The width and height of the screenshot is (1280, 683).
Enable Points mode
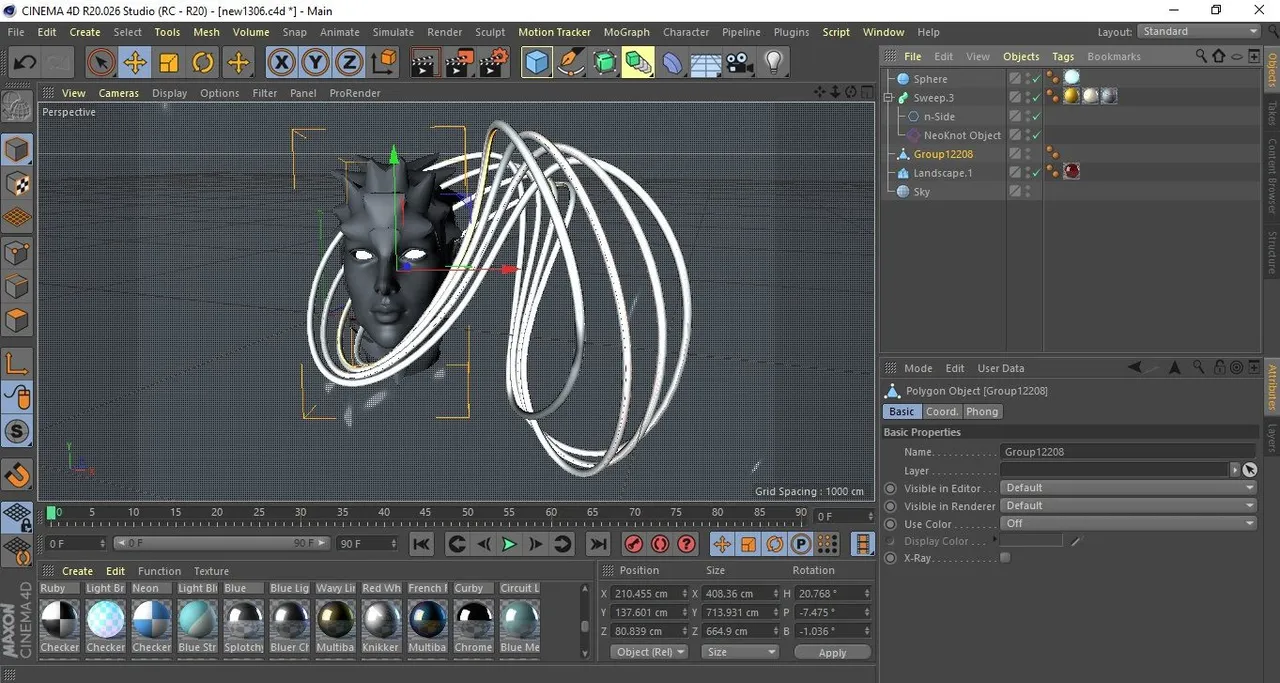point(17,253)
